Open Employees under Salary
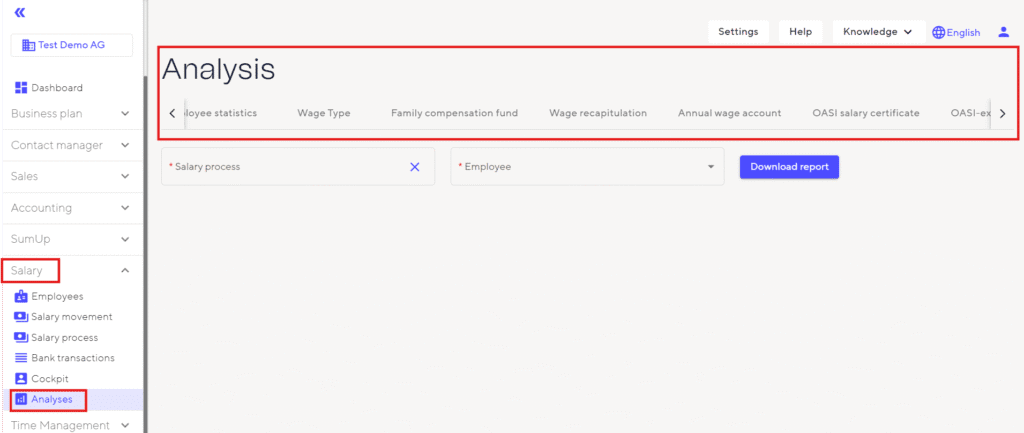 pyautogui.click(x=57, y=296)
